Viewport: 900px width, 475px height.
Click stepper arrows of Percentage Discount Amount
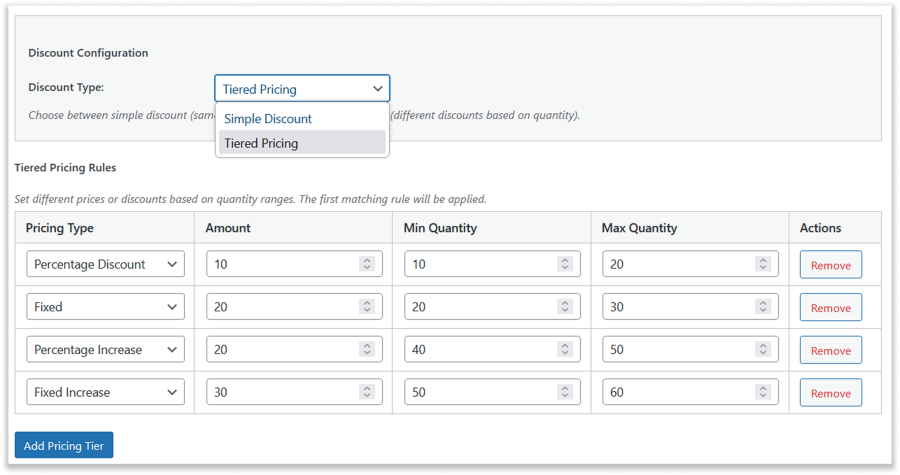367,264
